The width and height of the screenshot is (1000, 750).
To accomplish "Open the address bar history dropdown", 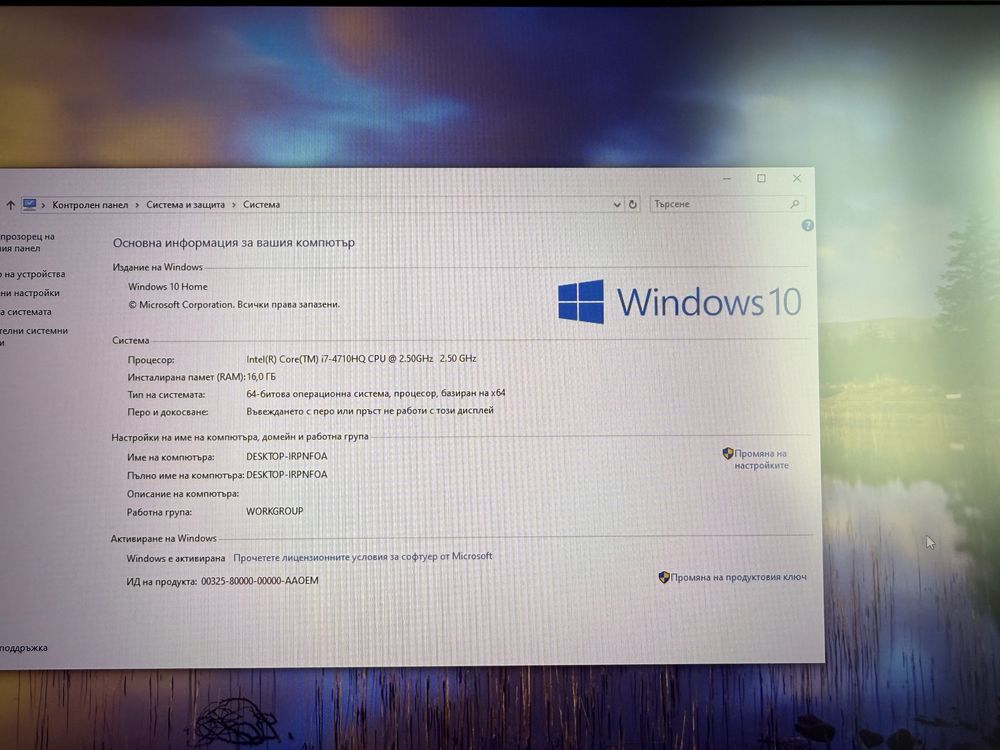I will click(617, 205).
